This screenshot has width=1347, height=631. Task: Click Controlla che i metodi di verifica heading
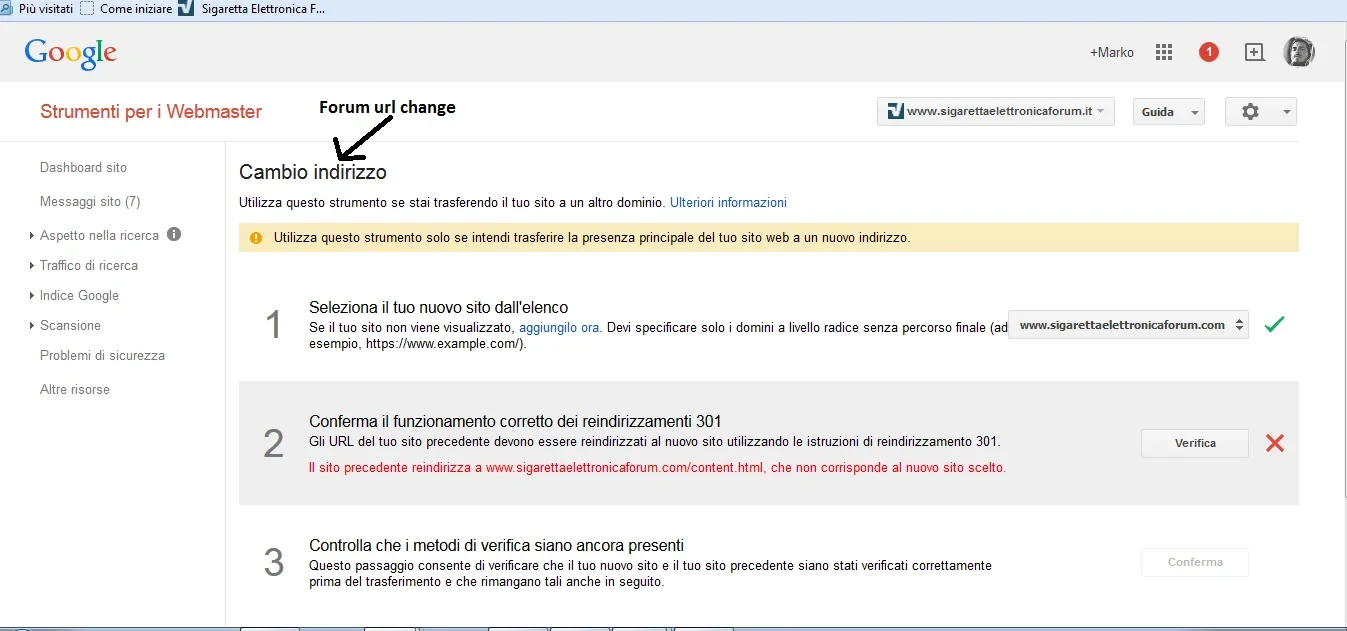pos(496,546)
